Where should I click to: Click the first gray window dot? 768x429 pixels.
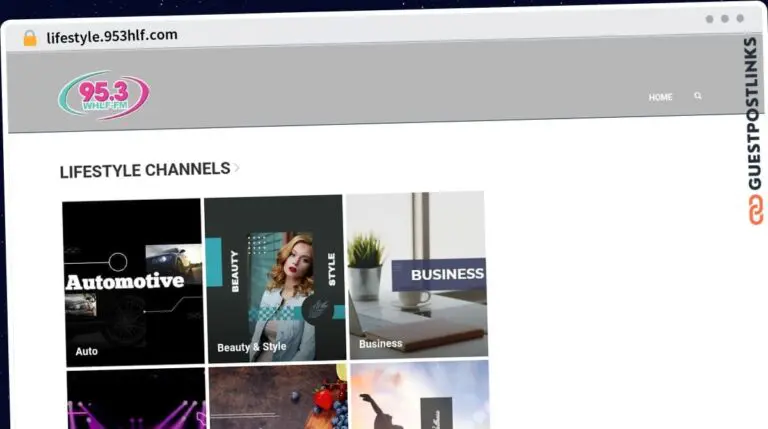tap(709, 19)
